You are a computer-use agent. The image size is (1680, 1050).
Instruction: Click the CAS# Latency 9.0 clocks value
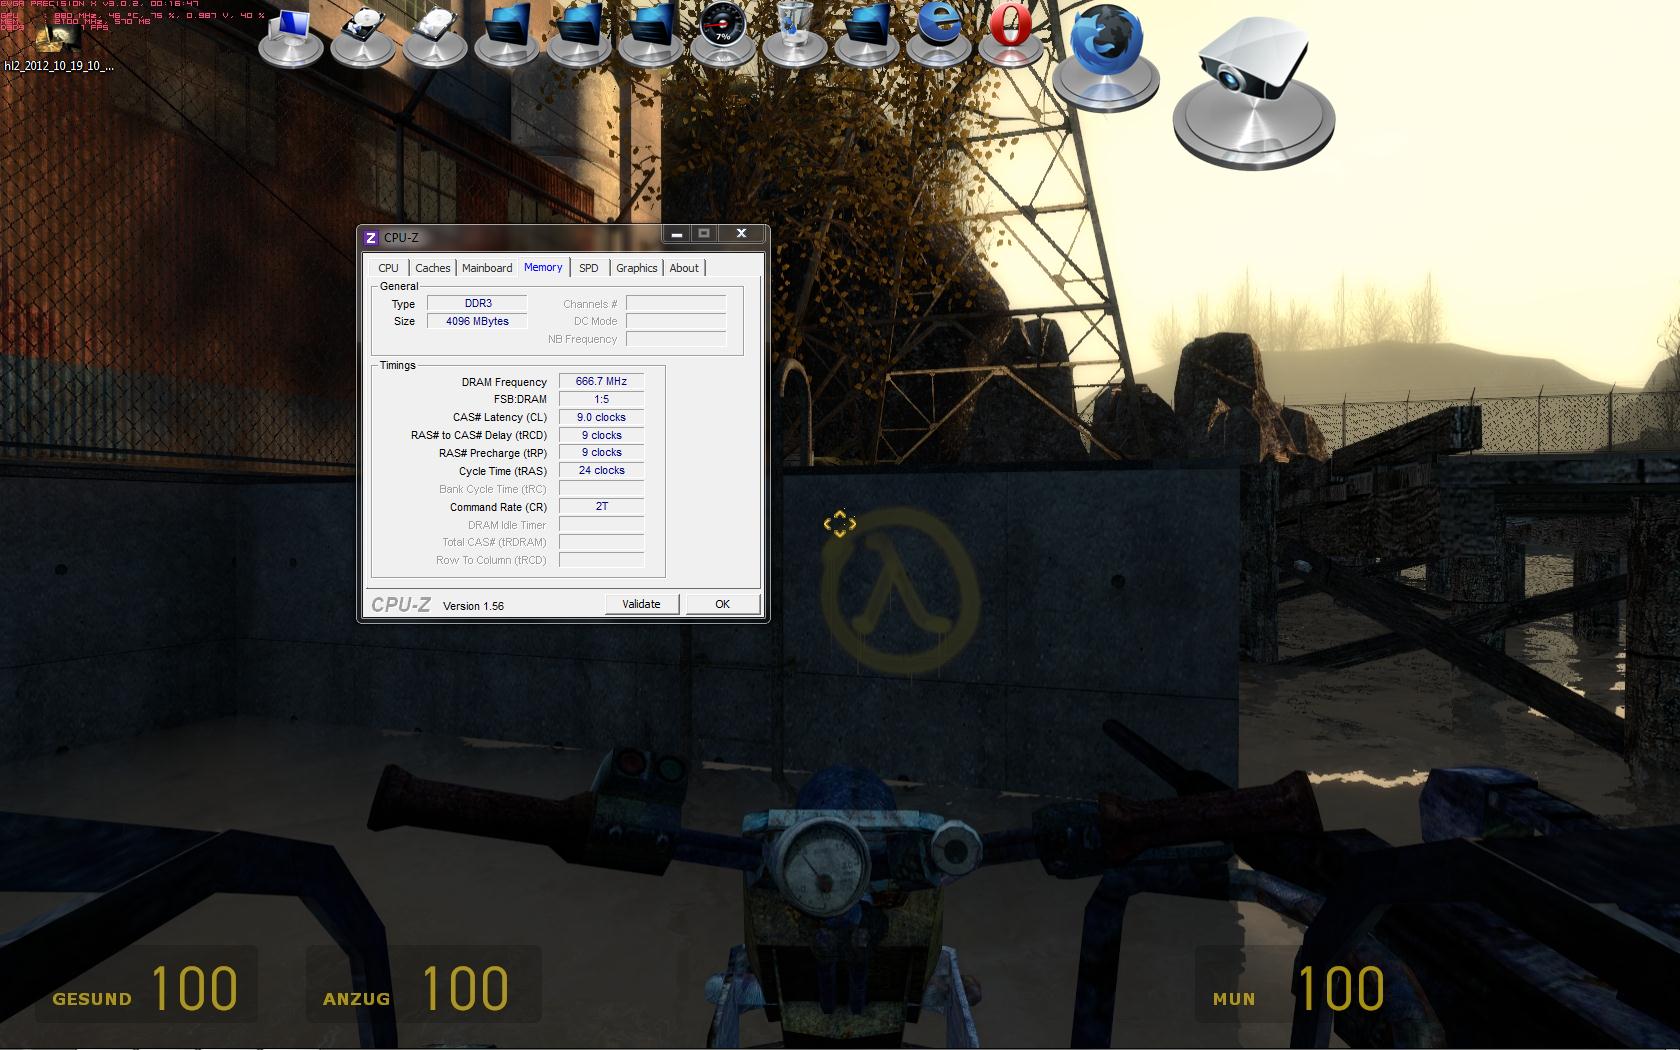point(601,417)
